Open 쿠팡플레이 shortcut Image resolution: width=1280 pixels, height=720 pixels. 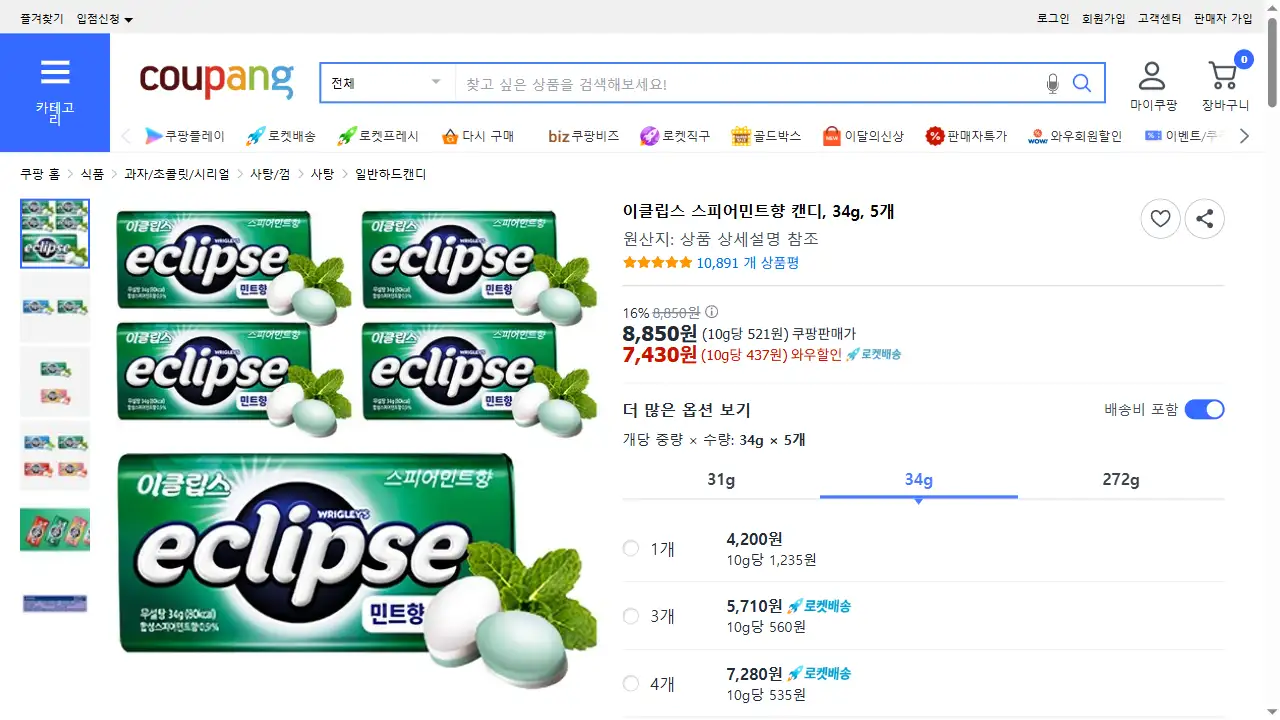(185, 136)
